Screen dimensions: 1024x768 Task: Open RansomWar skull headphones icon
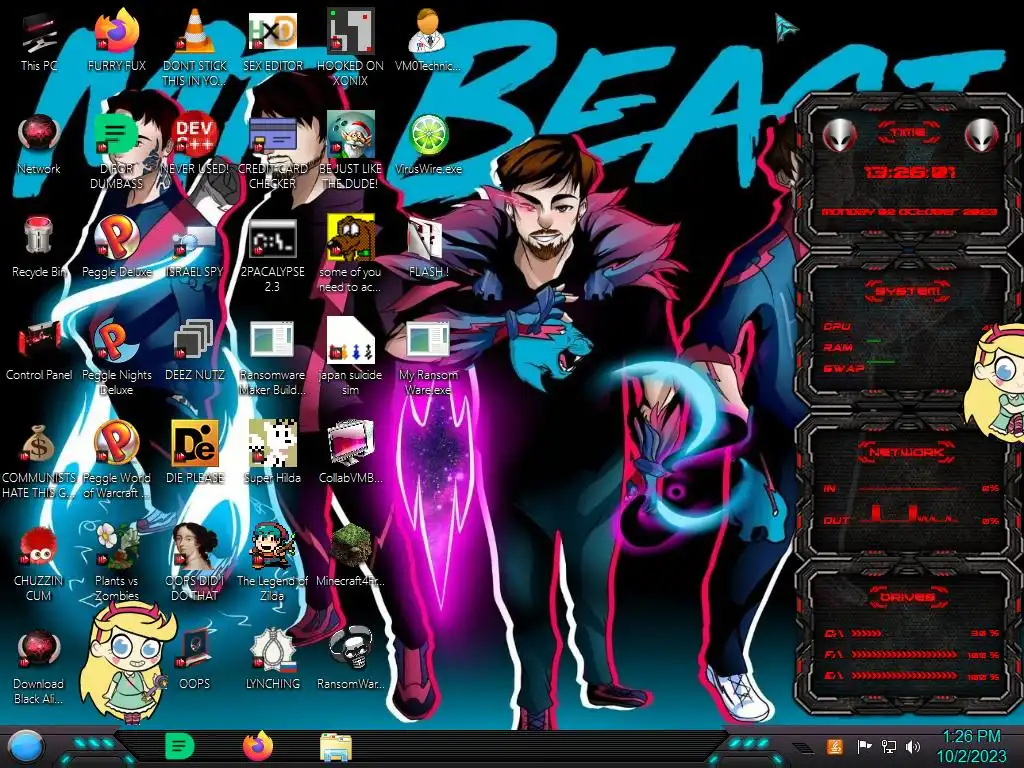tap(350, 648)
